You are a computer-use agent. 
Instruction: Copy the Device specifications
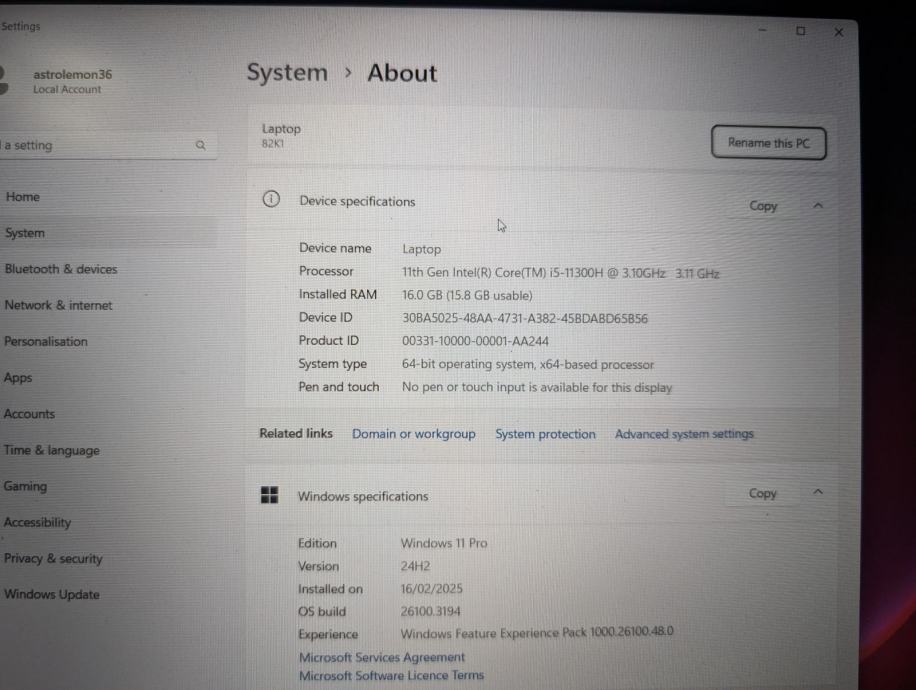pyautogui.click(x=763, y=206)
